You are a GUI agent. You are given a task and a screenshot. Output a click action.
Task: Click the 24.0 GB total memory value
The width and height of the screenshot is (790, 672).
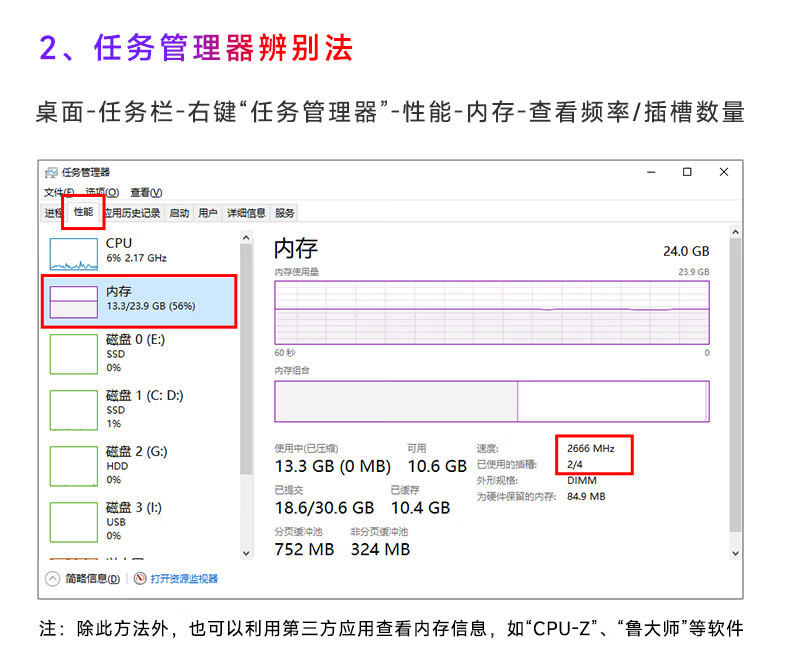pos(686,251)
